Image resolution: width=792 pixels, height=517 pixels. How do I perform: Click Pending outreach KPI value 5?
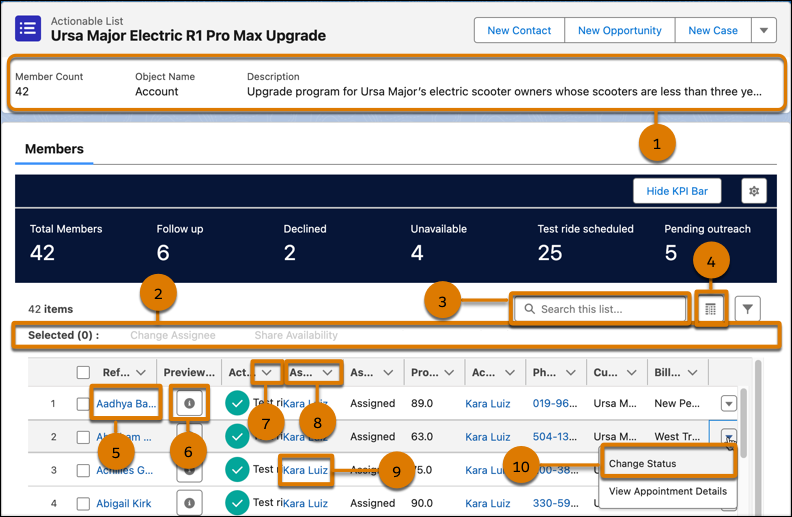tap(670, 252)
